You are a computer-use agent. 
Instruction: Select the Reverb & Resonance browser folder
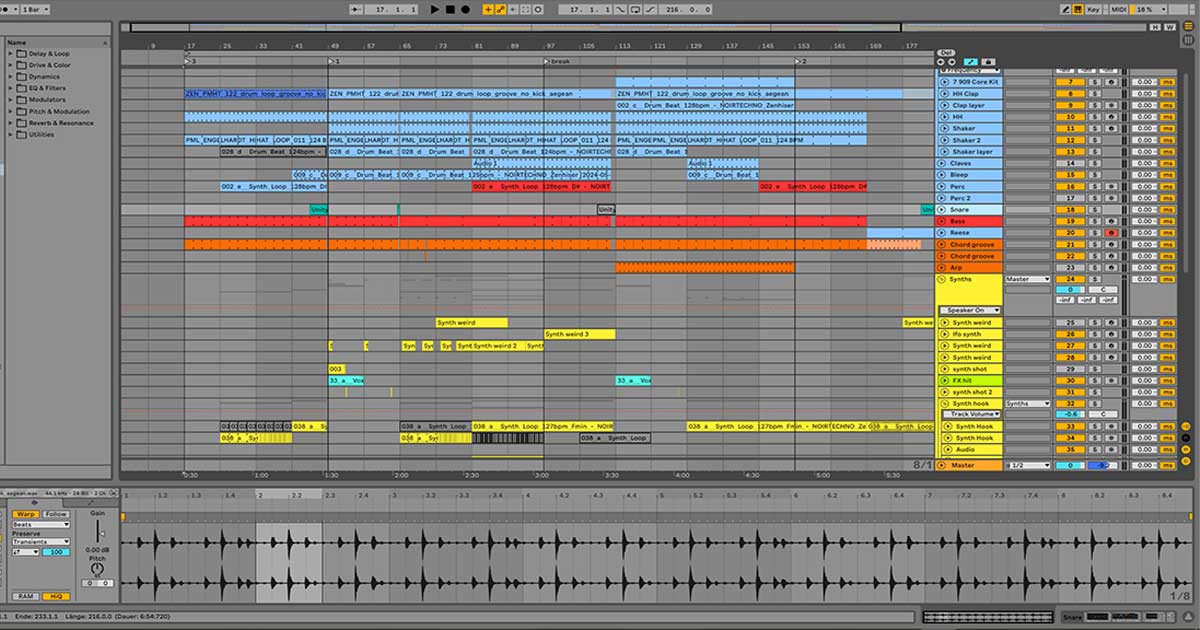coord(61,123)
